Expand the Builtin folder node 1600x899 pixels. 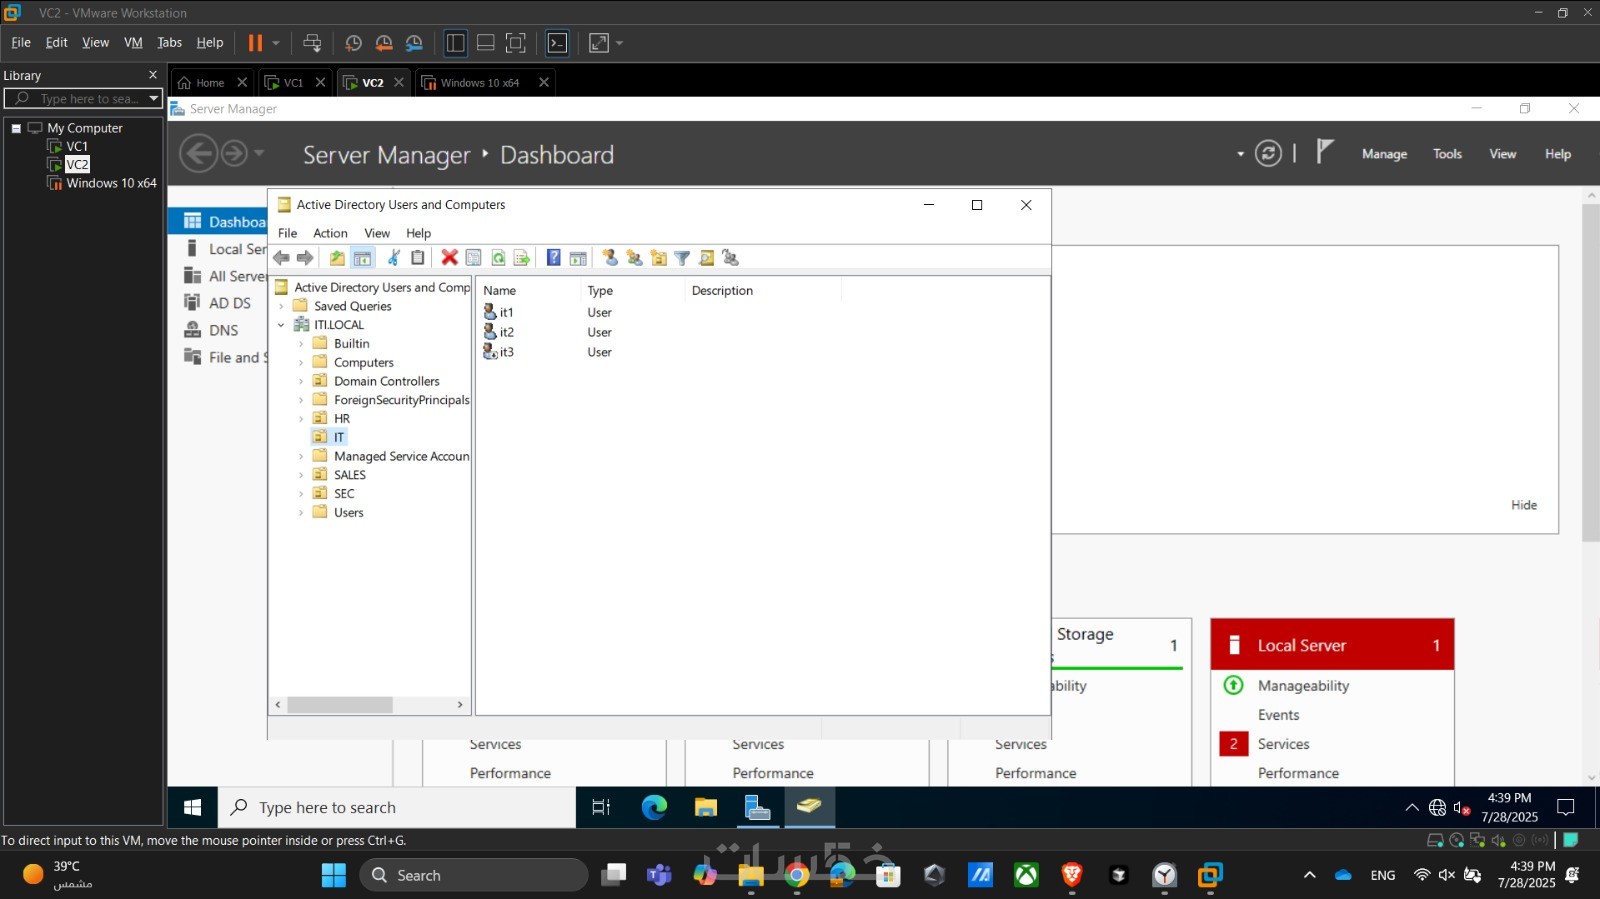[x=301, y=344]
